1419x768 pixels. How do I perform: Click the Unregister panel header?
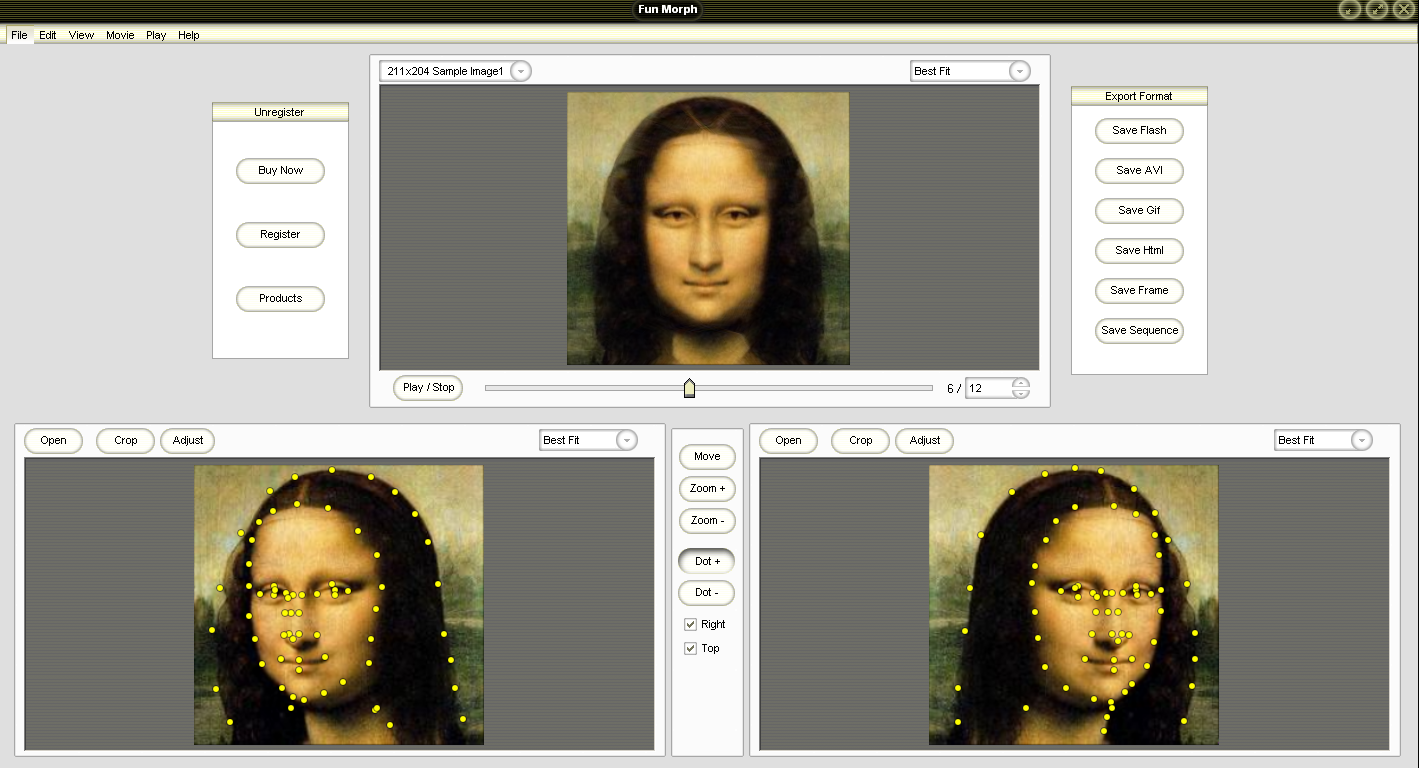click(x=280, y=112)
